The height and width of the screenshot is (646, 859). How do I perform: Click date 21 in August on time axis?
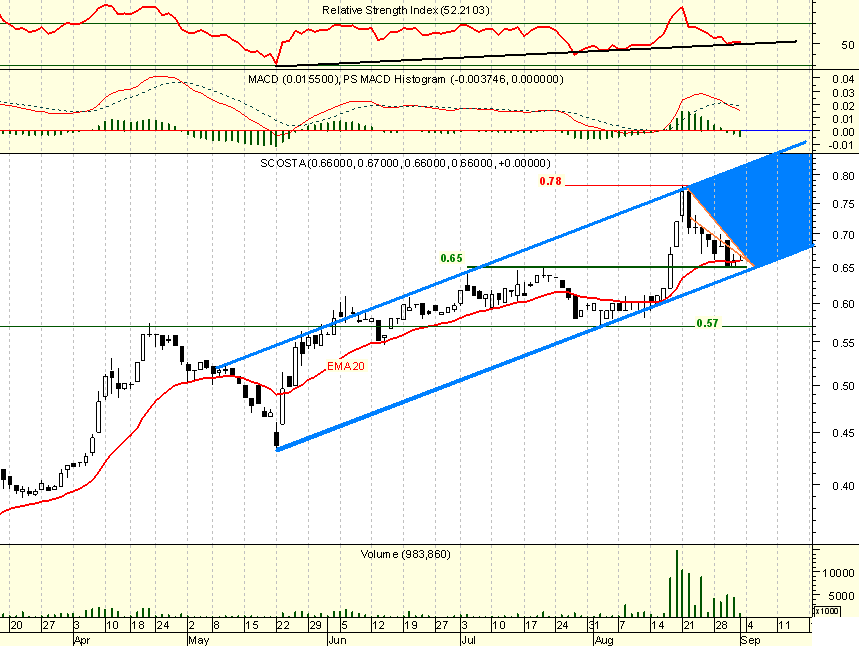click(x=689, y=625)
